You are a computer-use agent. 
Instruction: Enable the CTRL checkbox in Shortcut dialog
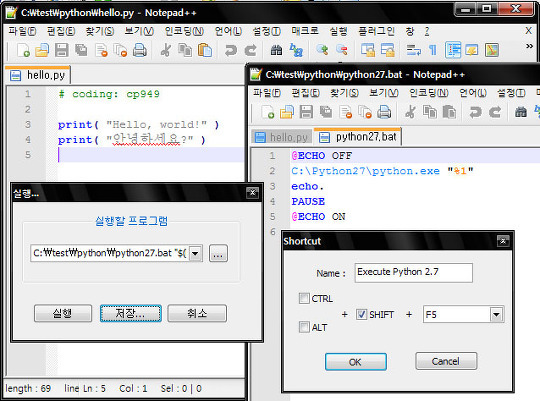(x=304, y=298)
